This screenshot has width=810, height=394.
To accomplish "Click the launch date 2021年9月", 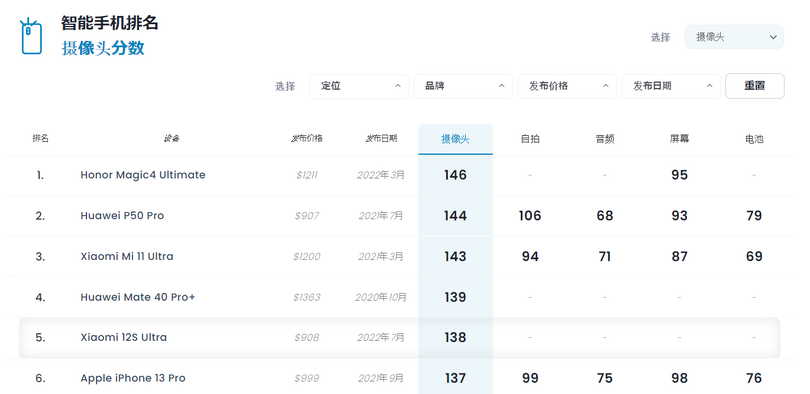I will click(381, 379).
